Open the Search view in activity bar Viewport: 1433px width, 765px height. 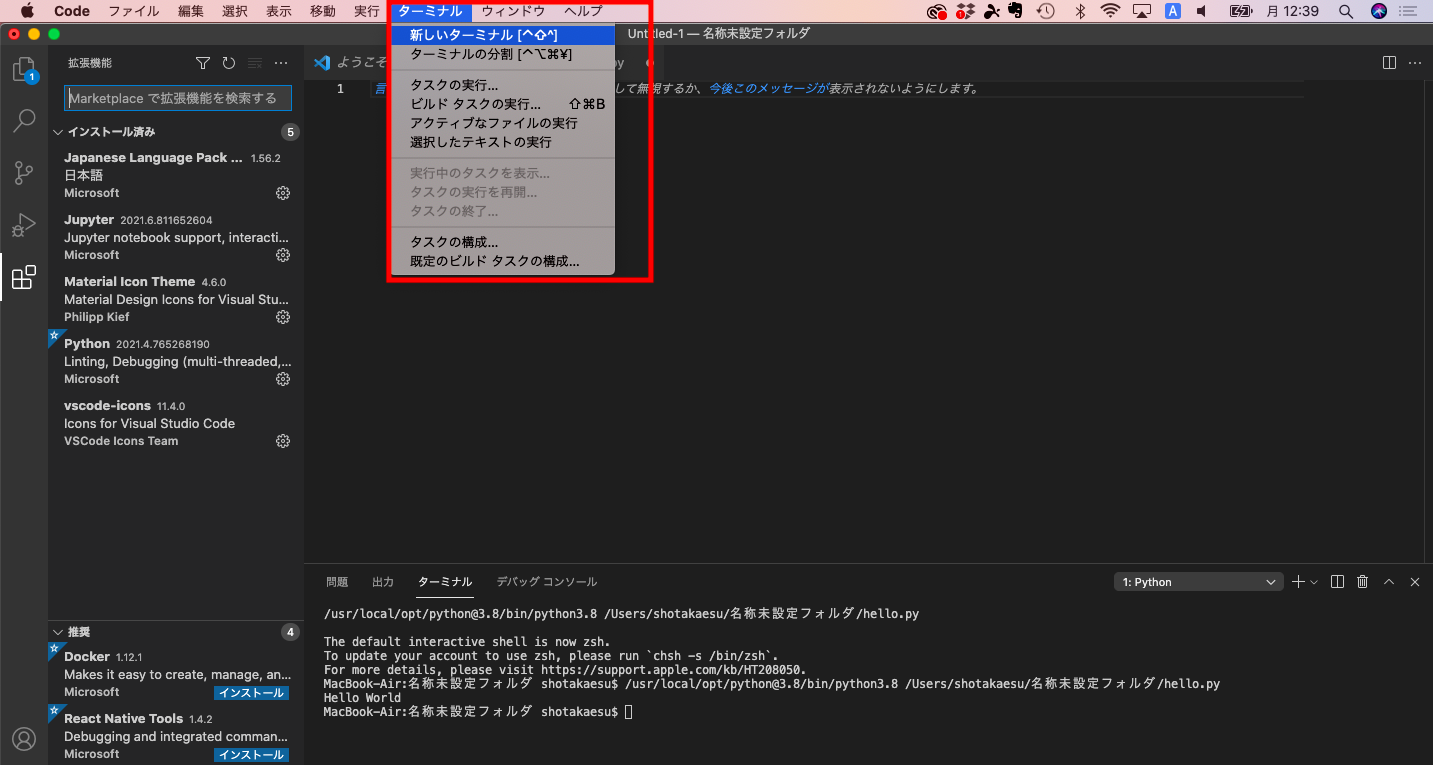[24, 122]
